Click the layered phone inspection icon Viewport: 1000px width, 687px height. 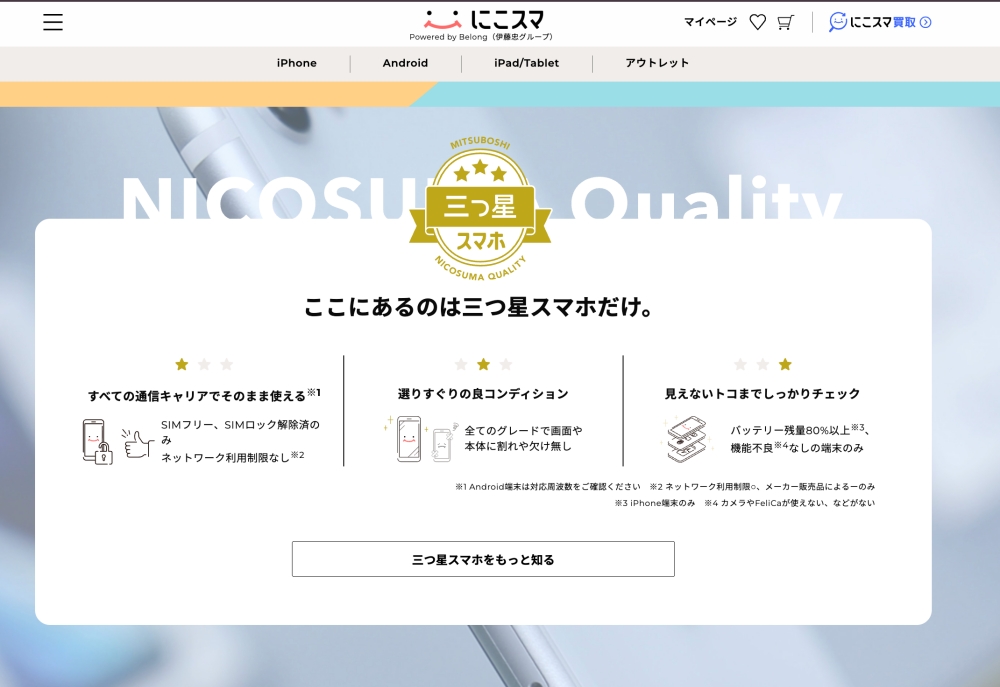point(687,438)
